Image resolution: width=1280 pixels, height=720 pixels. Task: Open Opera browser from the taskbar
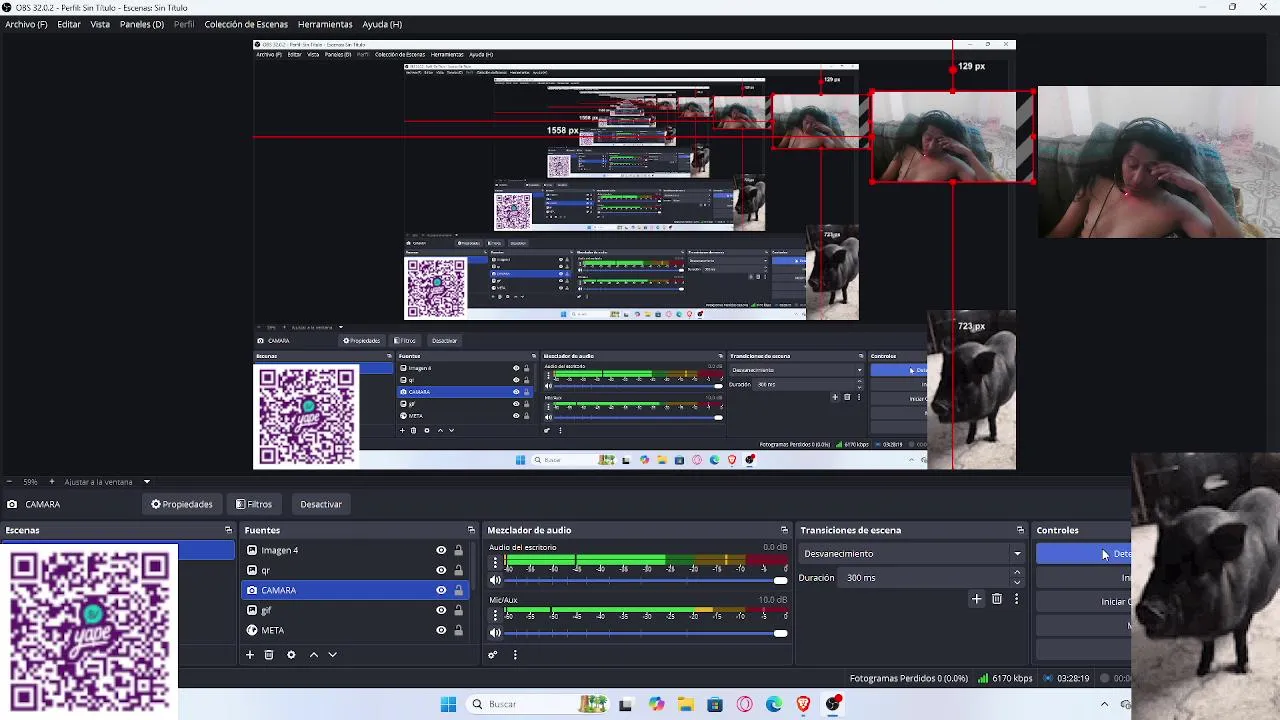[744, 704]
